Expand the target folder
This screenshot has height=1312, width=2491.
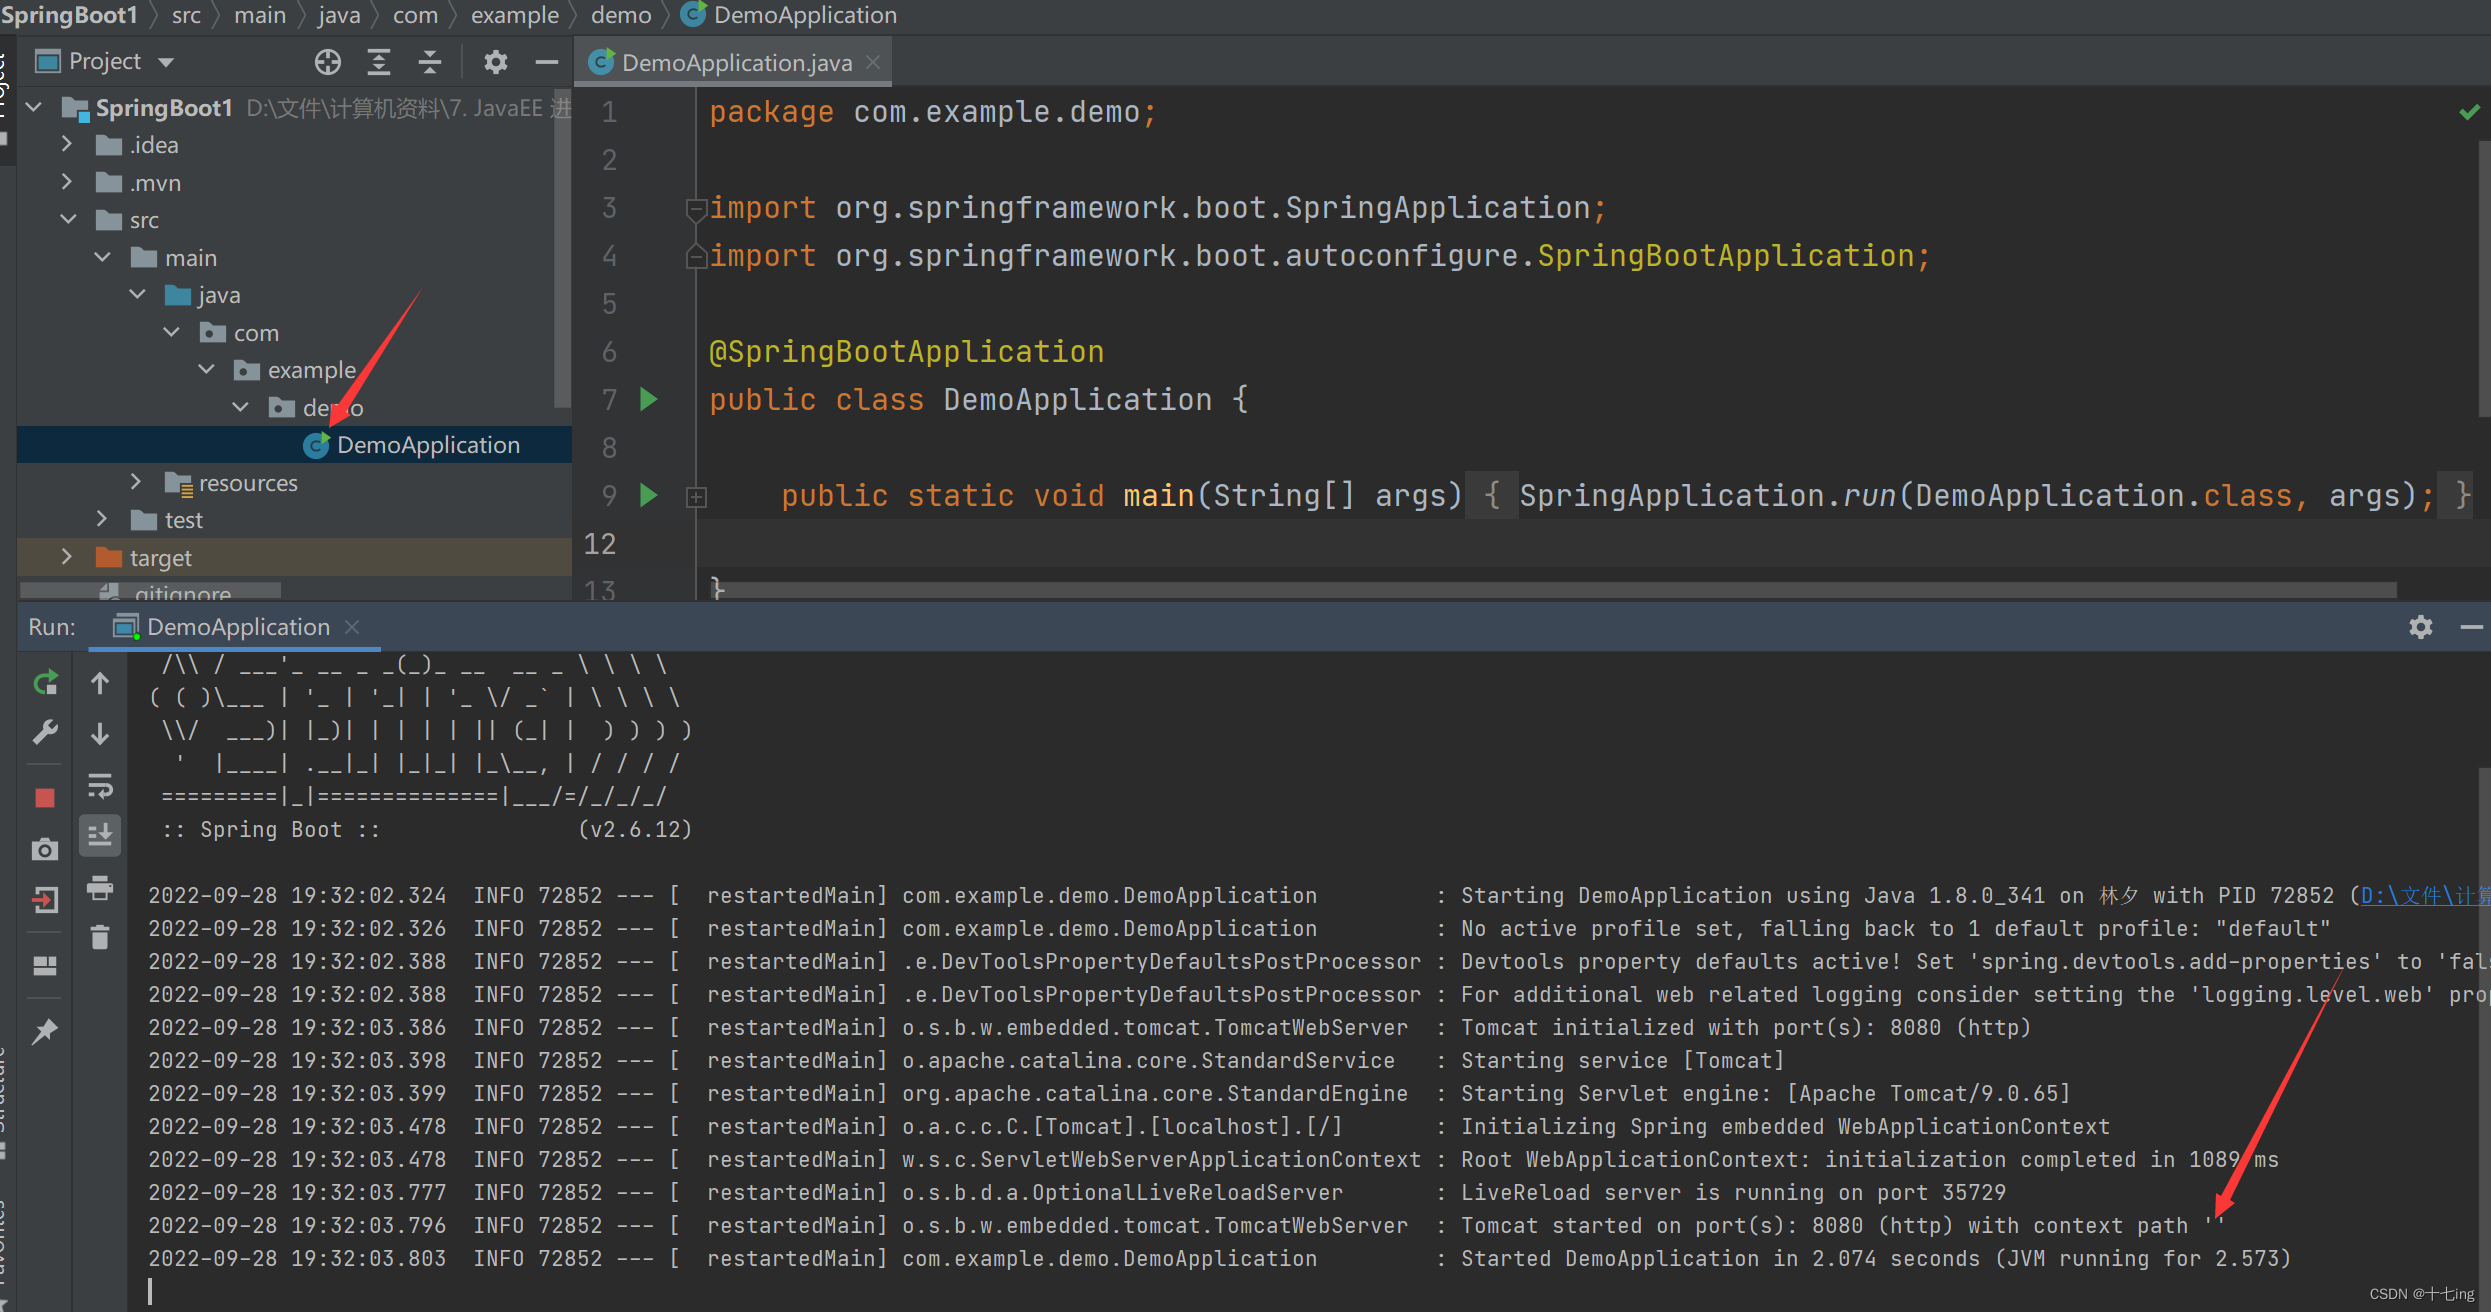[x=67, y=557]
